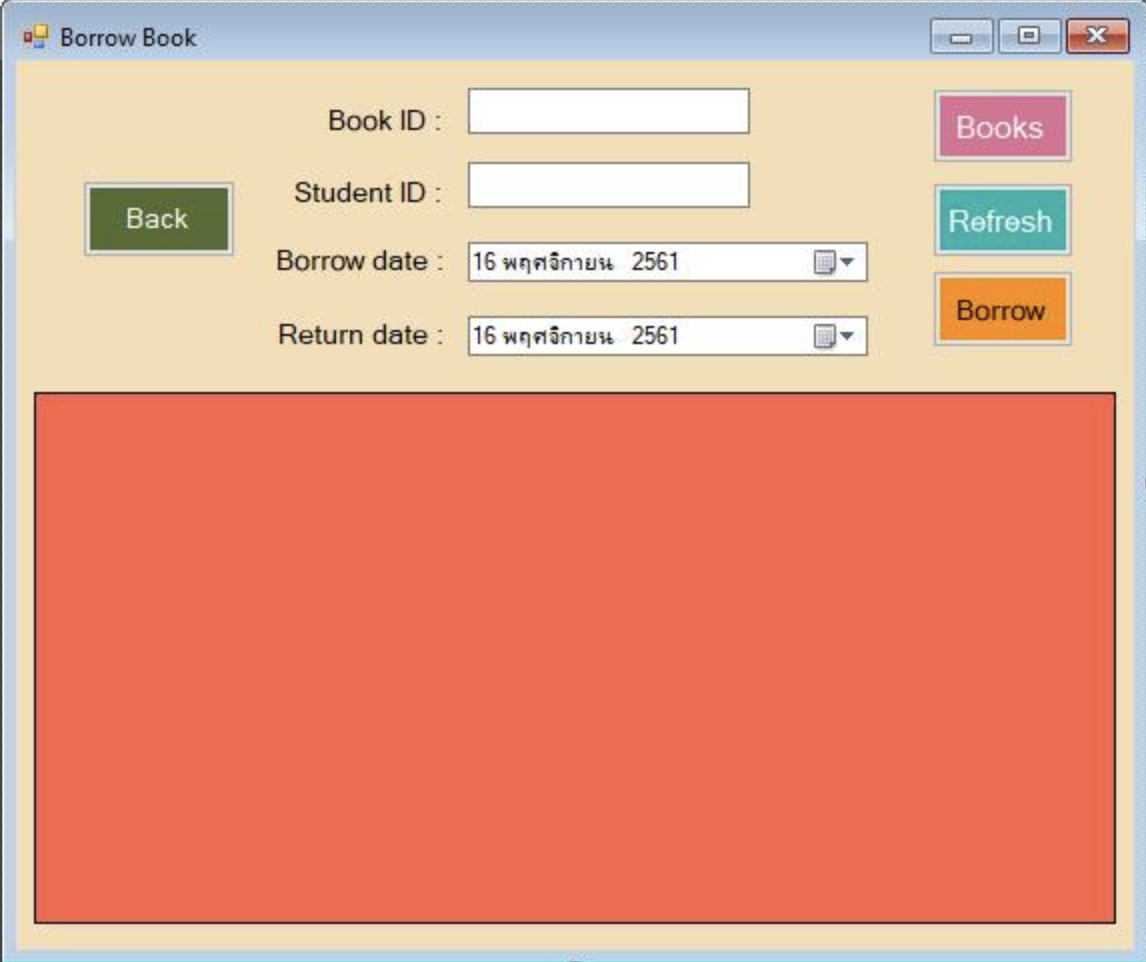1146x962 pixels.
Task: Select the day 16 in Borrow date
Action: click(484, 263)
